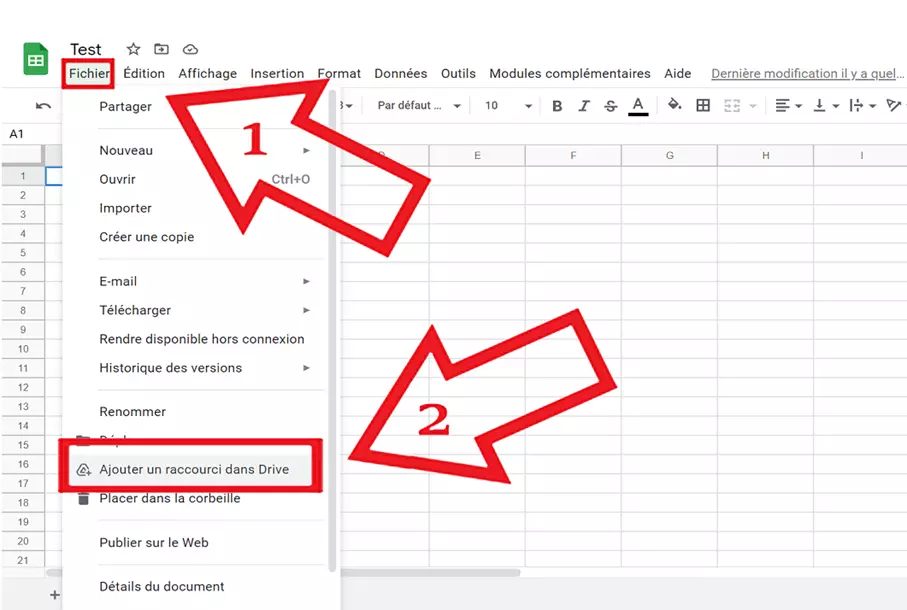Toggle bold formatting

tap(557, 106)
